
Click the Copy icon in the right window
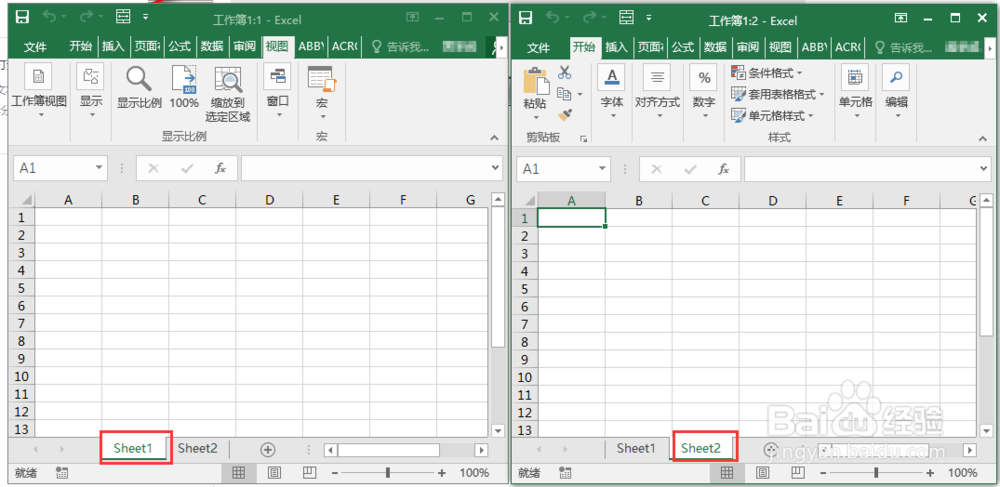pos(564,94)
